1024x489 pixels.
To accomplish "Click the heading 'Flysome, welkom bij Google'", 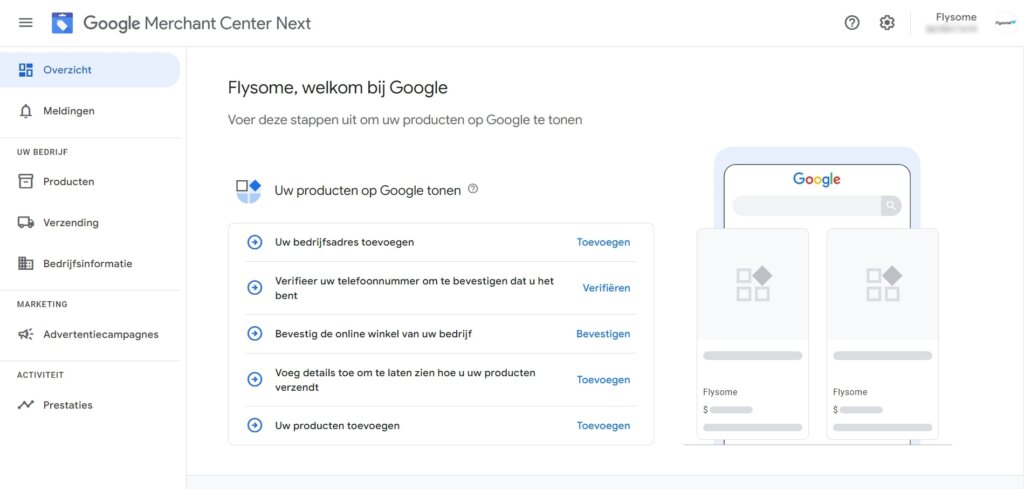I will [x=338, y=87].
